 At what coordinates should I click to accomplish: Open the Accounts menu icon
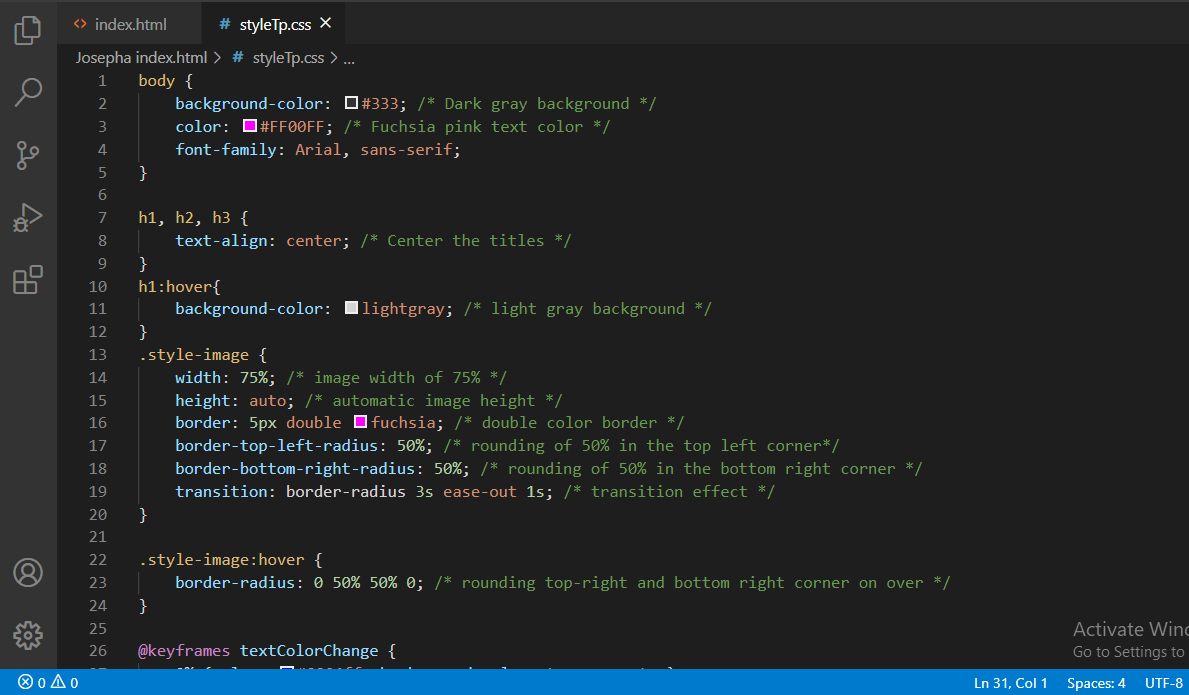click(x=28, y=573)
